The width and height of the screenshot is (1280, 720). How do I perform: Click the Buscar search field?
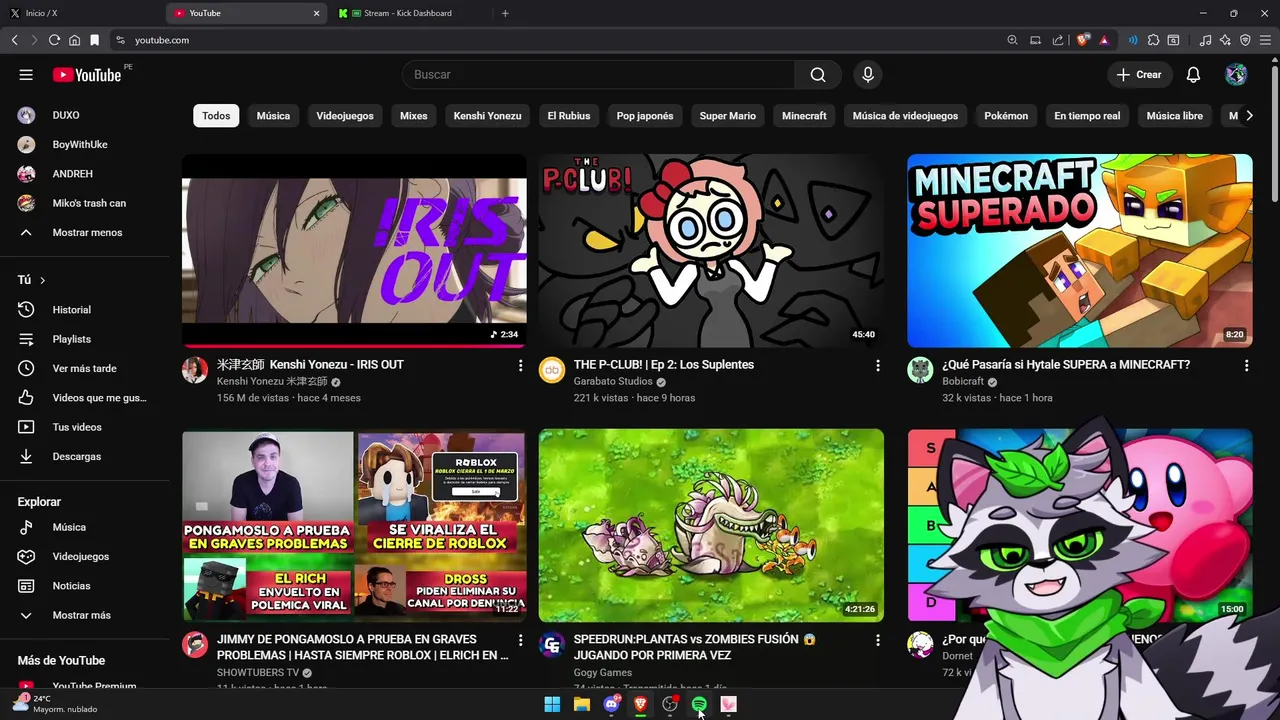click(x=598, y=75)
